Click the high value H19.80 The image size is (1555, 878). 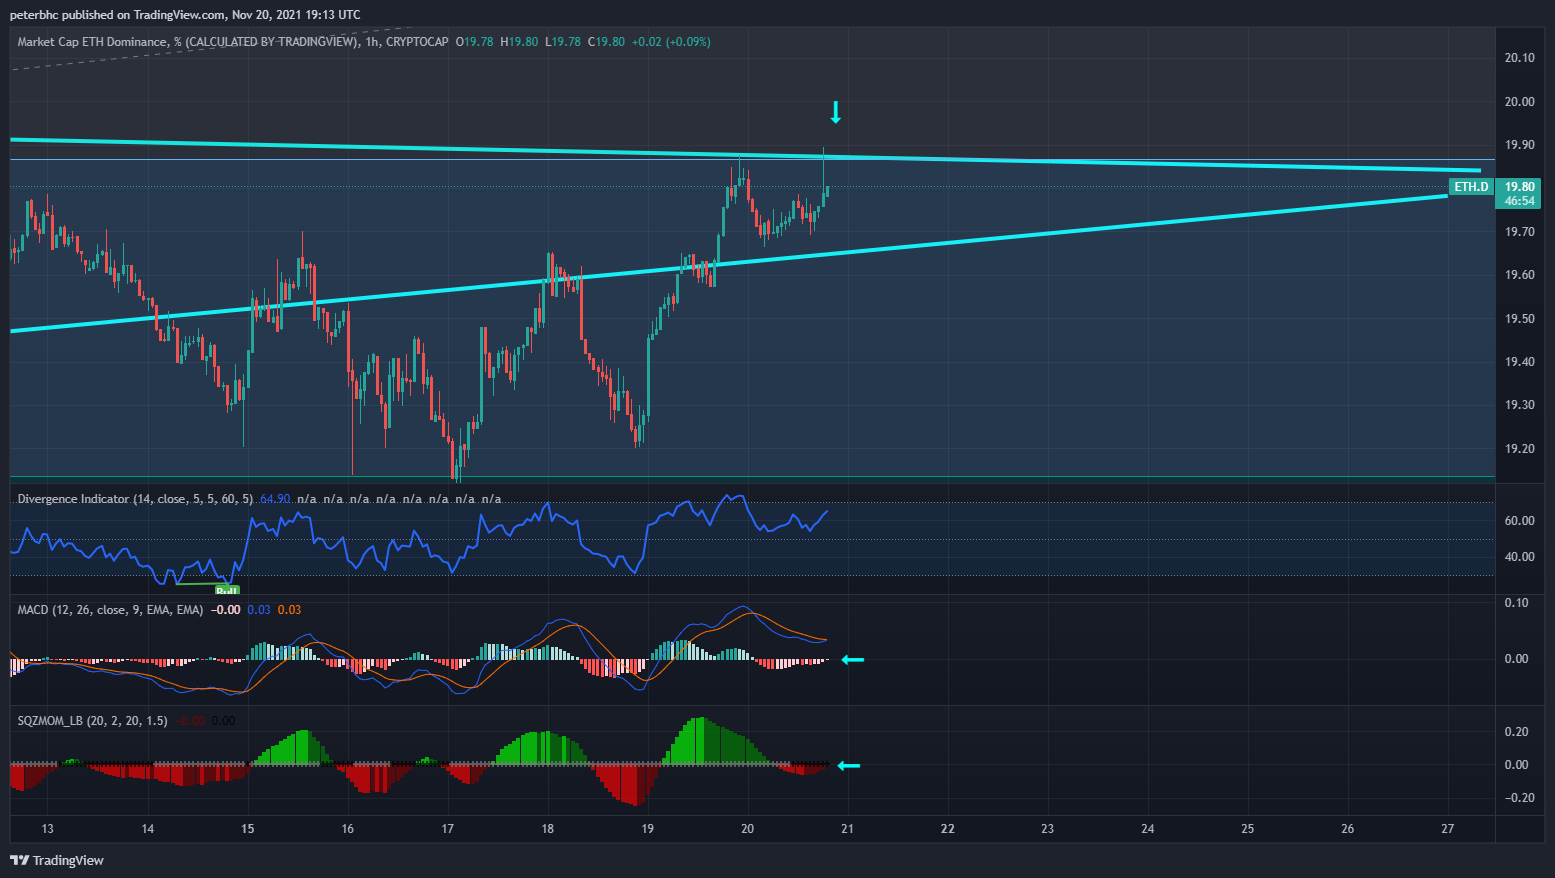(519, 42)
